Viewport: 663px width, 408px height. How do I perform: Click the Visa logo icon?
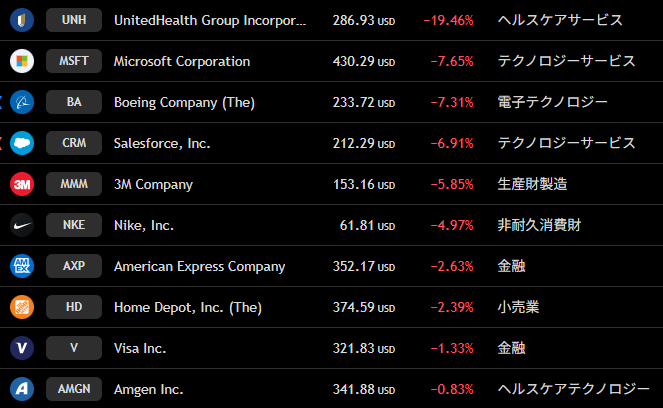click(x=22, y=348)
